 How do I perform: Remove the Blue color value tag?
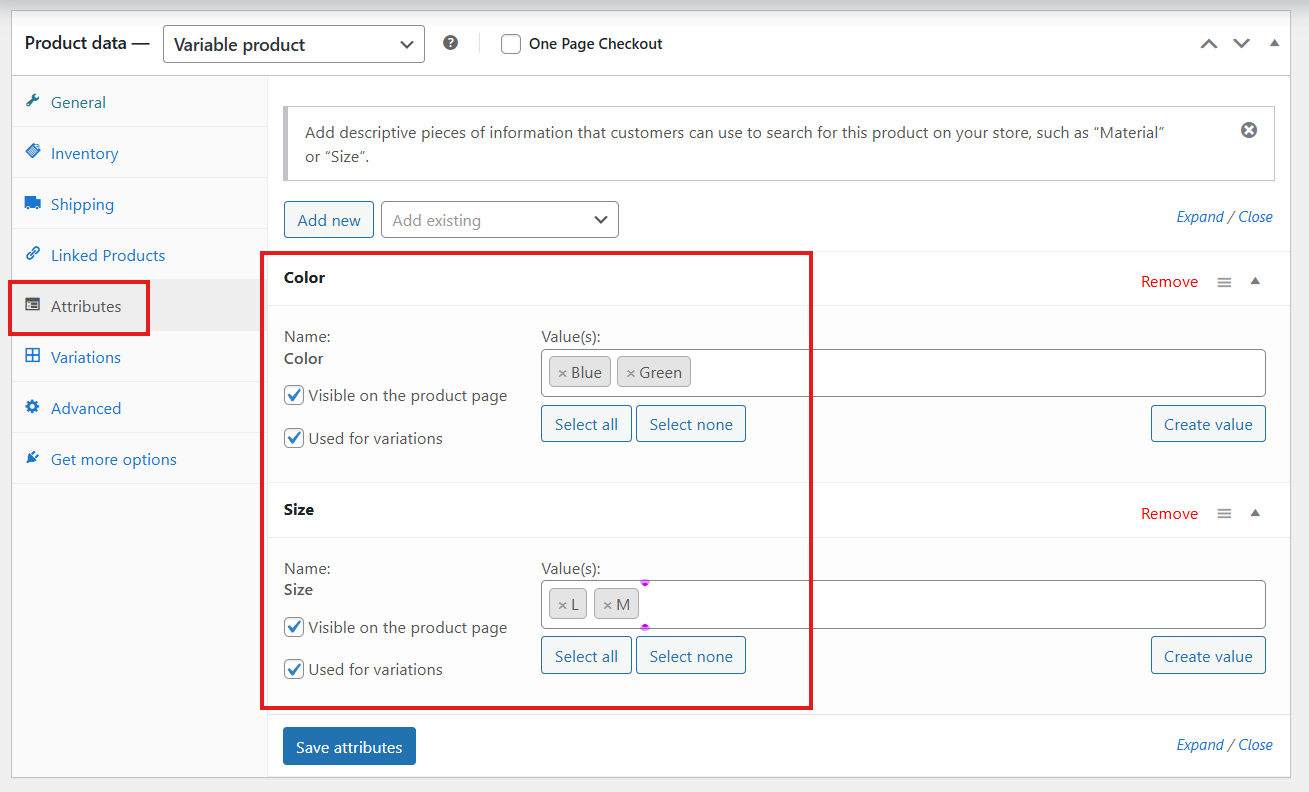(x=562, y=373)
